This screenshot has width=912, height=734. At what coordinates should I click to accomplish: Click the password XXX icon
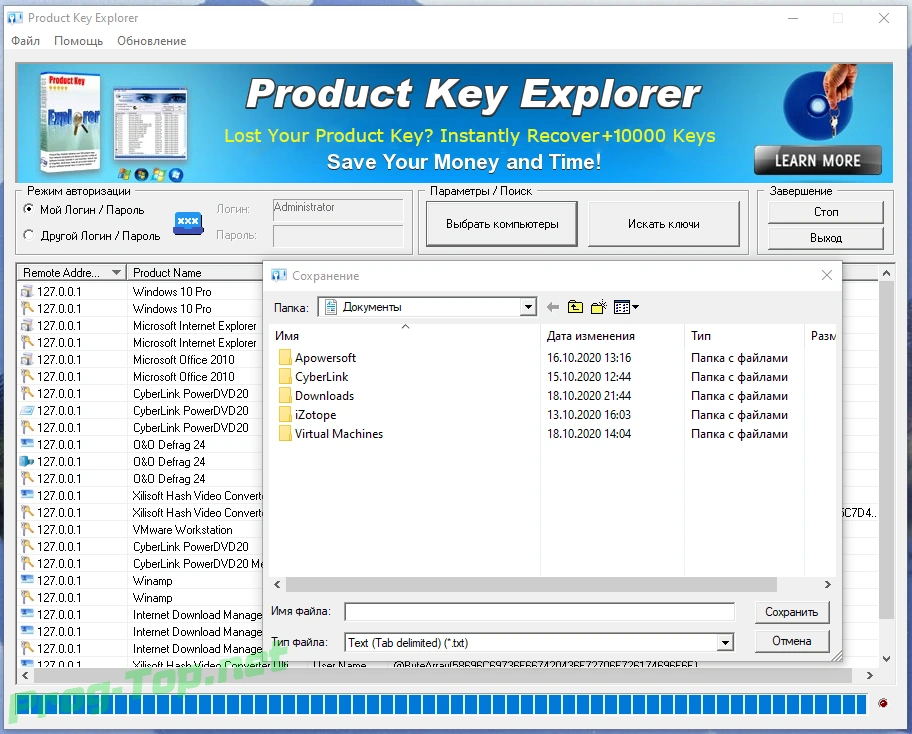click(188, 223)
